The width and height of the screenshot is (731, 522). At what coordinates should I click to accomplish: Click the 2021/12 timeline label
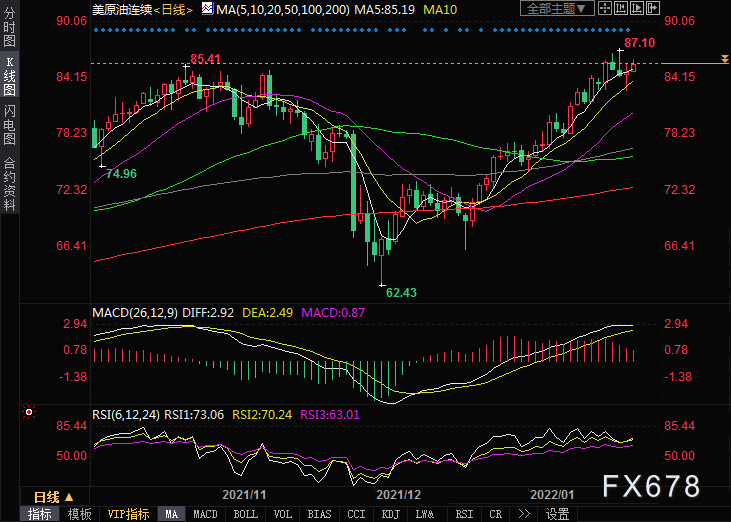coord(398,495)
